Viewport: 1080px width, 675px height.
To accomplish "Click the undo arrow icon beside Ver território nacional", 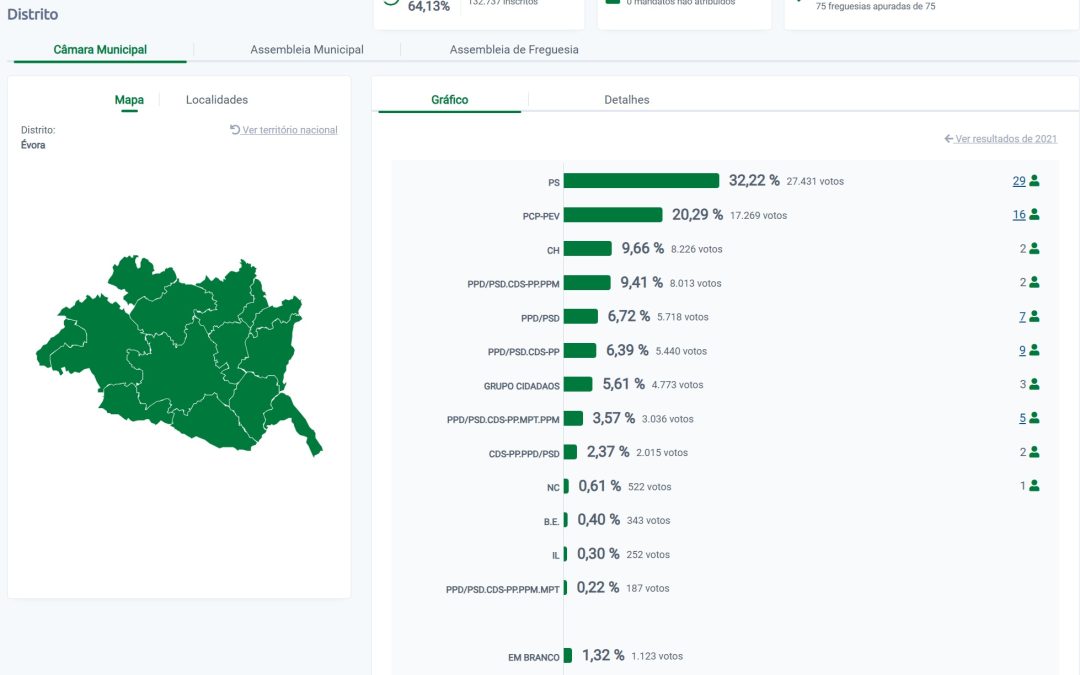I will pyautogui.click(x=235, y=130).
